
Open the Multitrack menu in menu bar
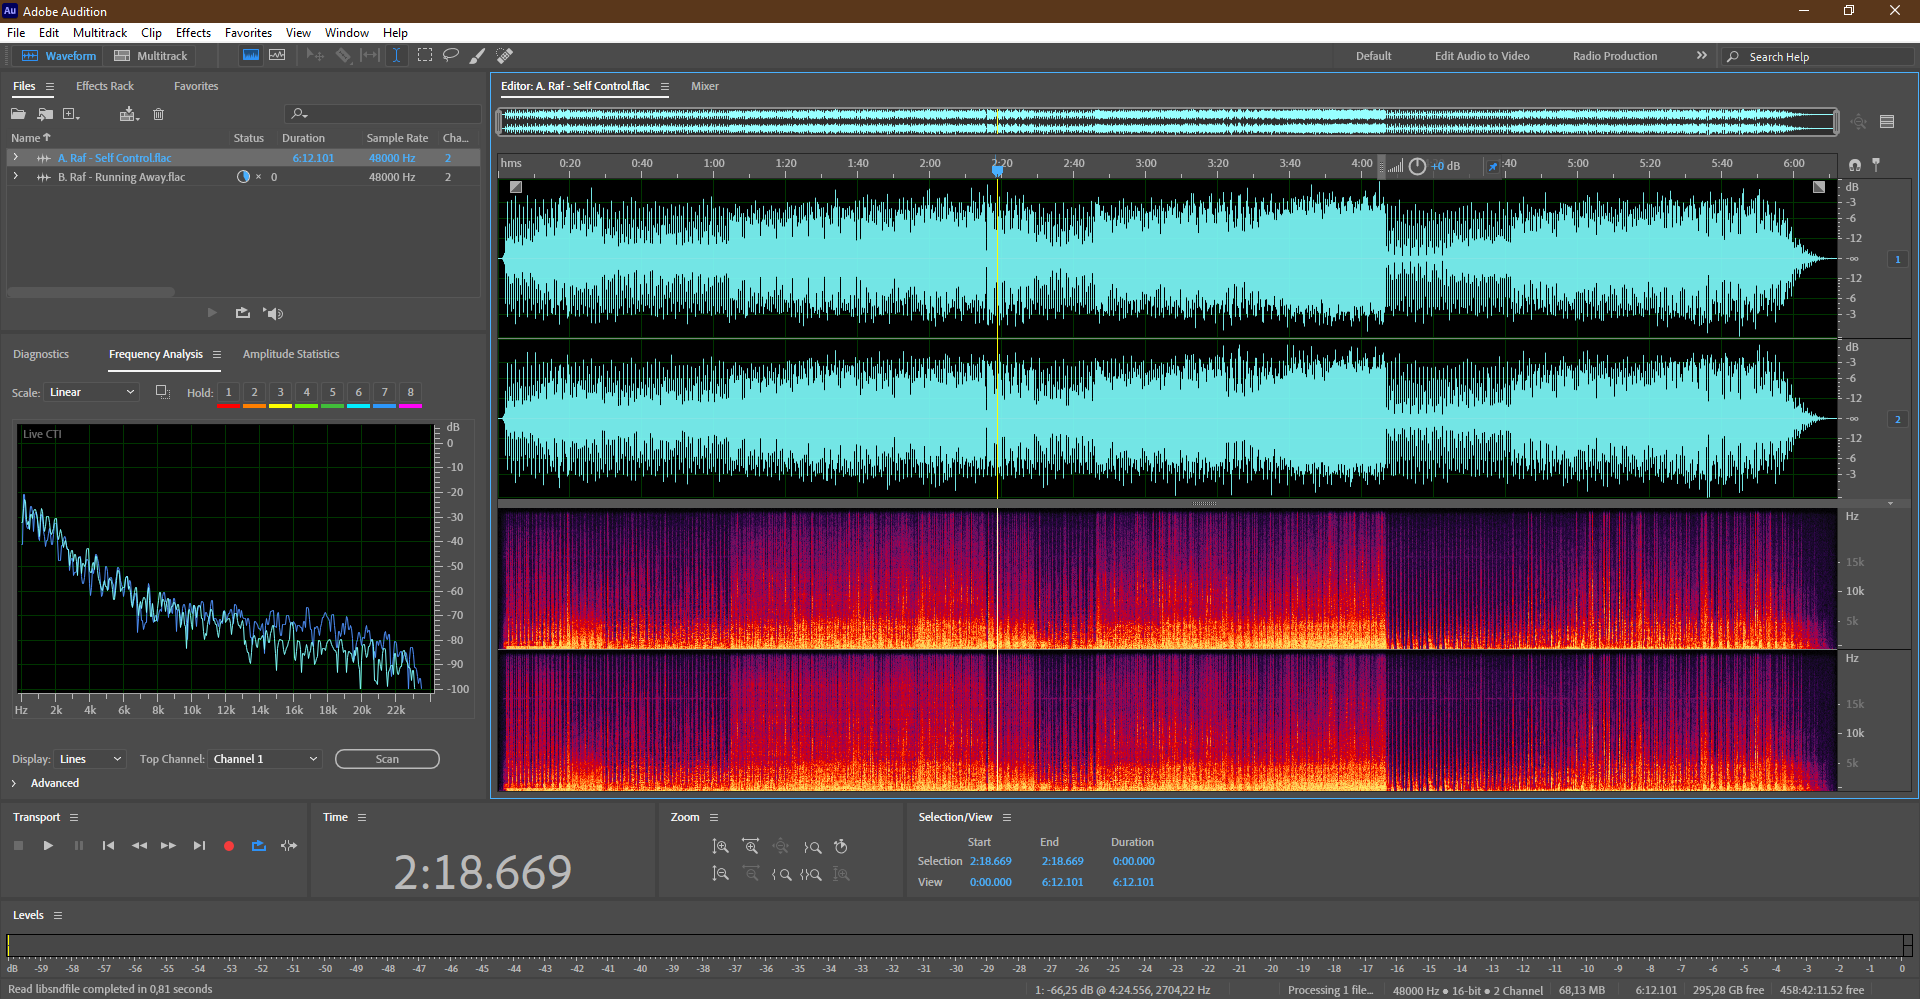point(100,33)
